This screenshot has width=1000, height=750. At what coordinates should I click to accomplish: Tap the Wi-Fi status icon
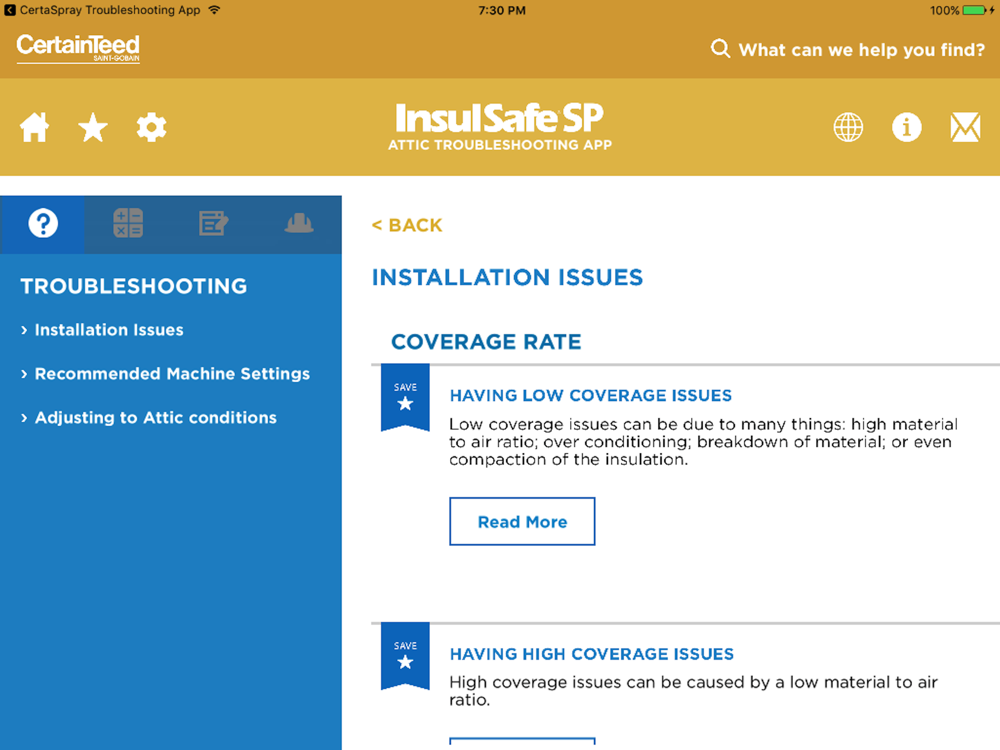(214, 10)
